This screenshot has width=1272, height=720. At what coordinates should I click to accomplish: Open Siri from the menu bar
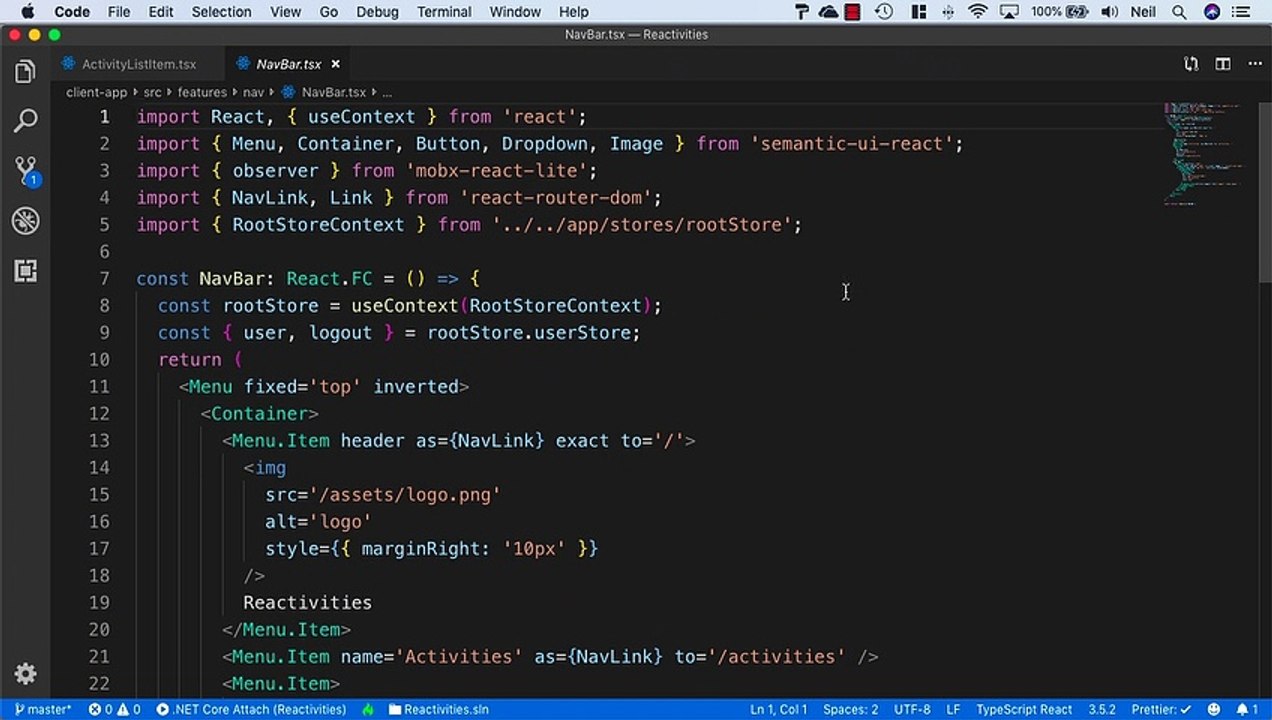1212,12
